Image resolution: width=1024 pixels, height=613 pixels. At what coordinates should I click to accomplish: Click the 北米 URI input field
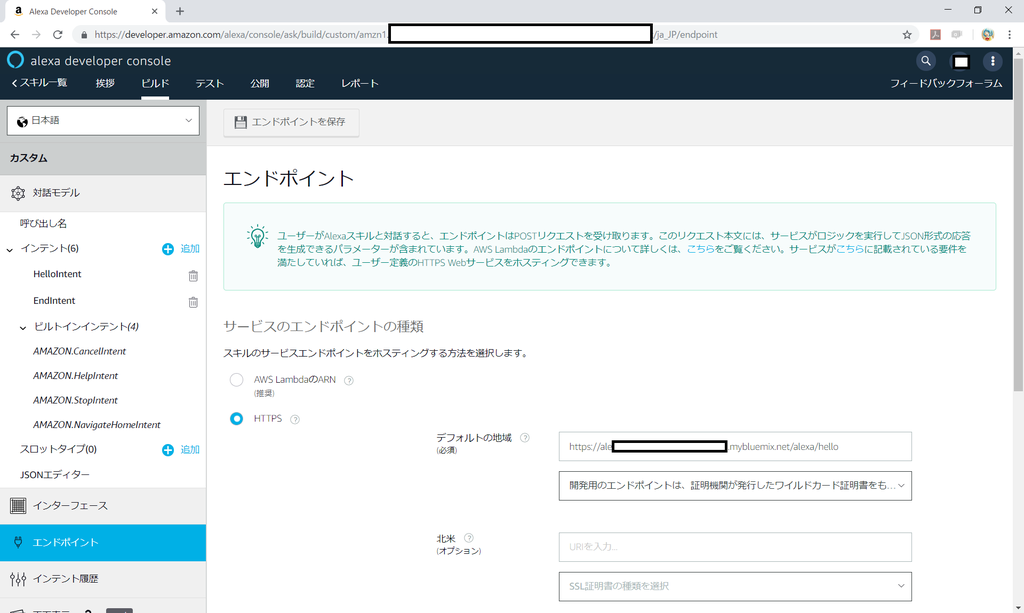pyautogui.click(x=735, y=547)
